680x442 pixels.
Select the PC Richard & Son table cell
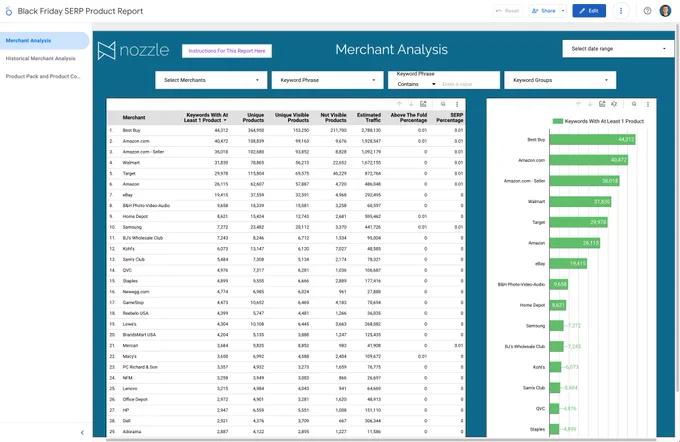coord(140,367)
